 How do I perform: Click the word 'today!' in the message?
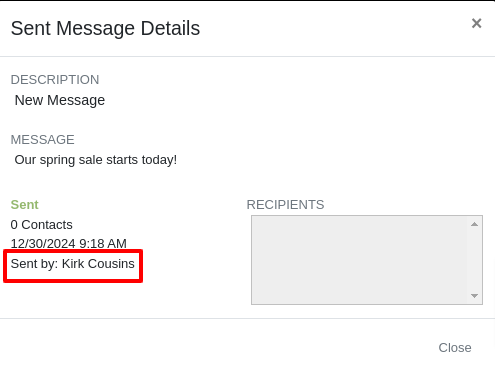(159, 160)
